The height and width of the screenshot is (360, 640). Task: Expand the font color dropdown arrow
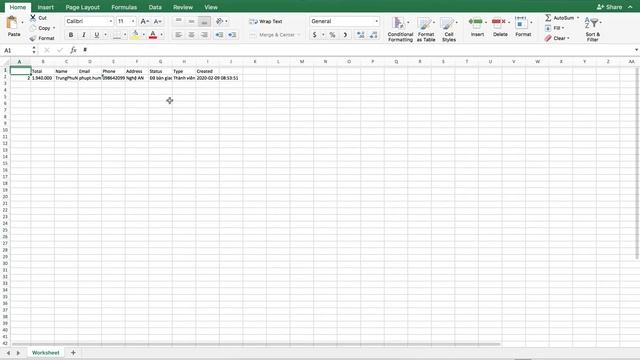(x=162, y=35)
